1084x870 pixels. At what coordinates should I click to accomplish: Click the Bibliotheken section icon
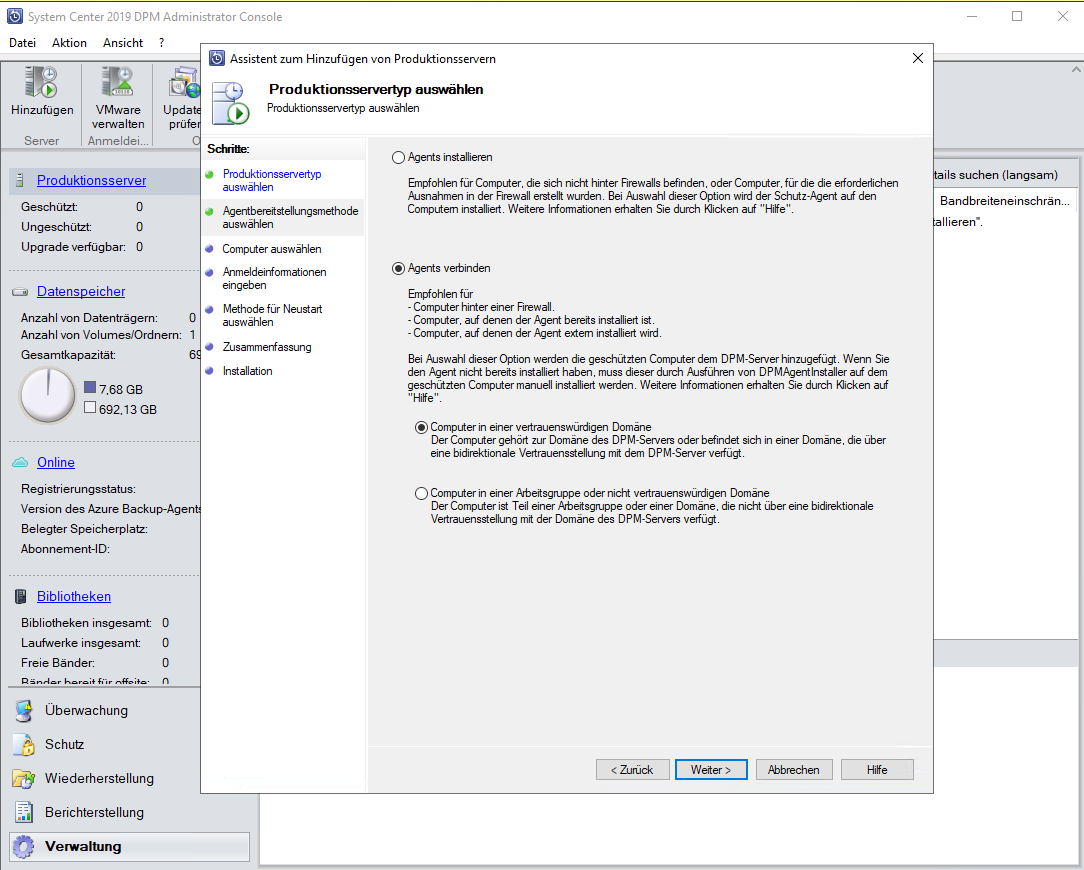click(21, 596)
